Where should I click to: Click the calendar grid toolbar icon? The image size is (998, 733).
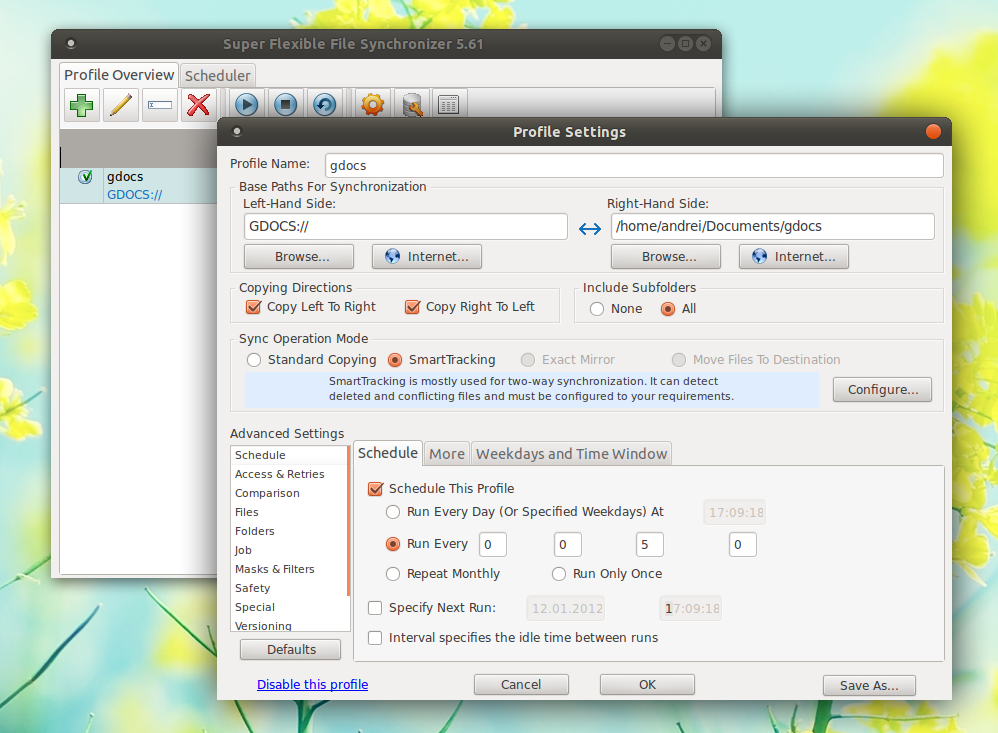click(449, 104)
